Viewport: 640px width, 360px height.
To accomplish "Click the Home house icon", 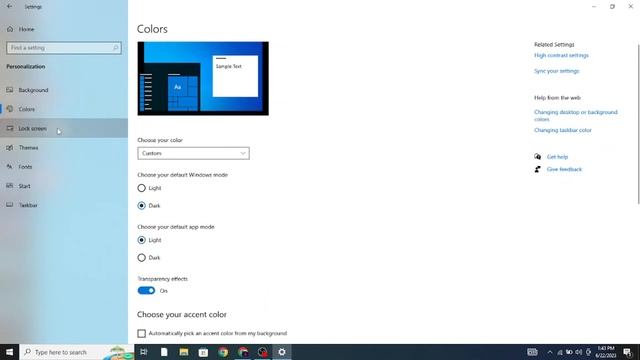I will tap(10, 29).
